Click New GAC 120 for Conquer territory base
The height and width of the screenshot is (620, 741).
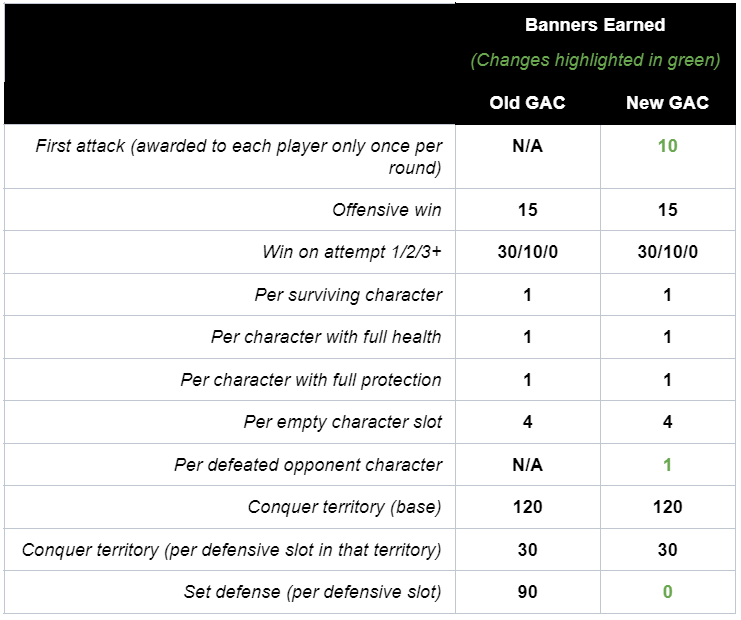click(667, 507)
